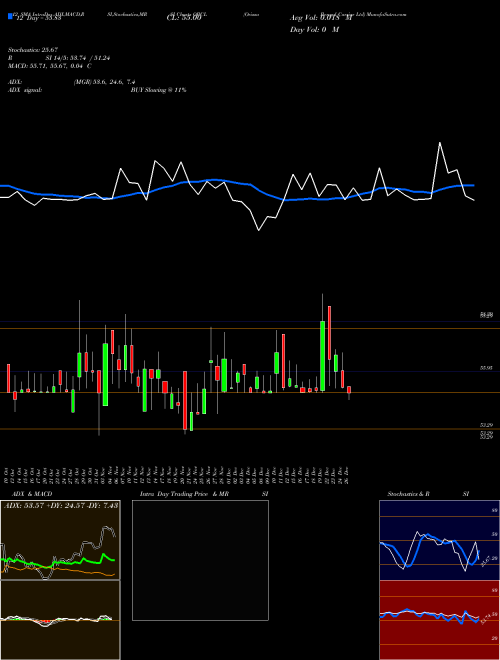Image resolution: width=500 pixels, height=660 pixels.
Task: Click the 'BUY Slowing @ 11%' signal text
Action: click(159, 90)
